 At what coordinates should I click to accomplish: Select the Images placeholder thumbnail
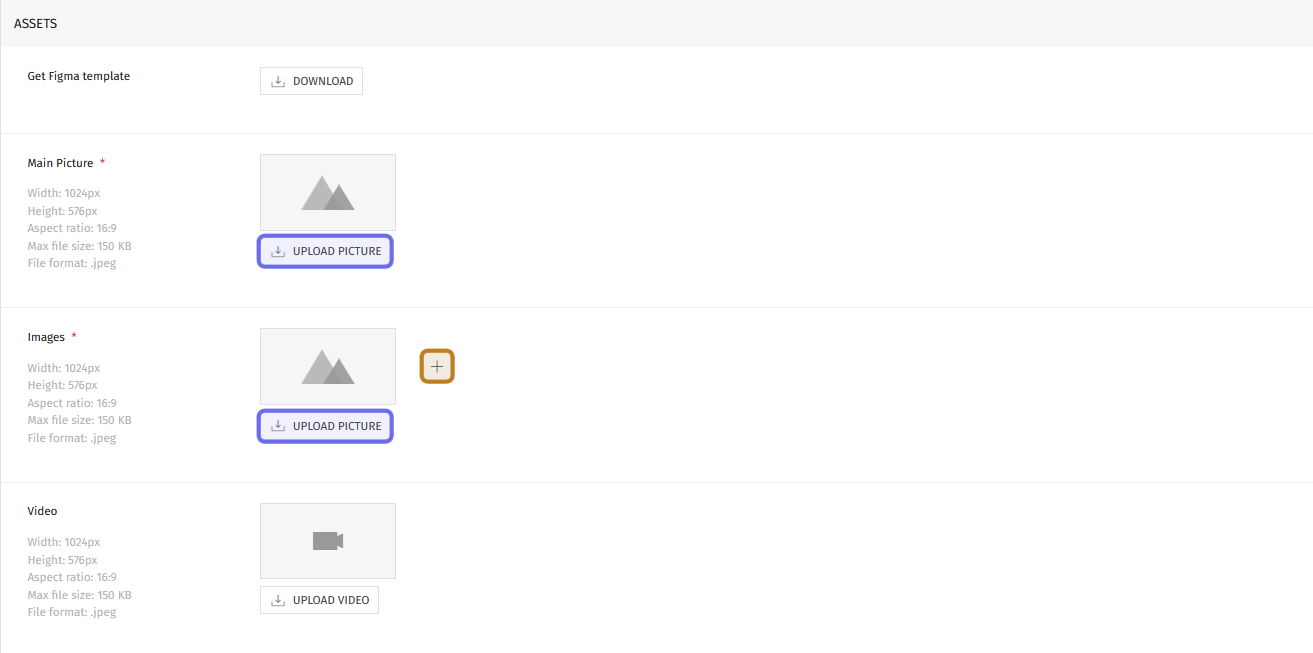pyautogui.click(x=328, y=367)
